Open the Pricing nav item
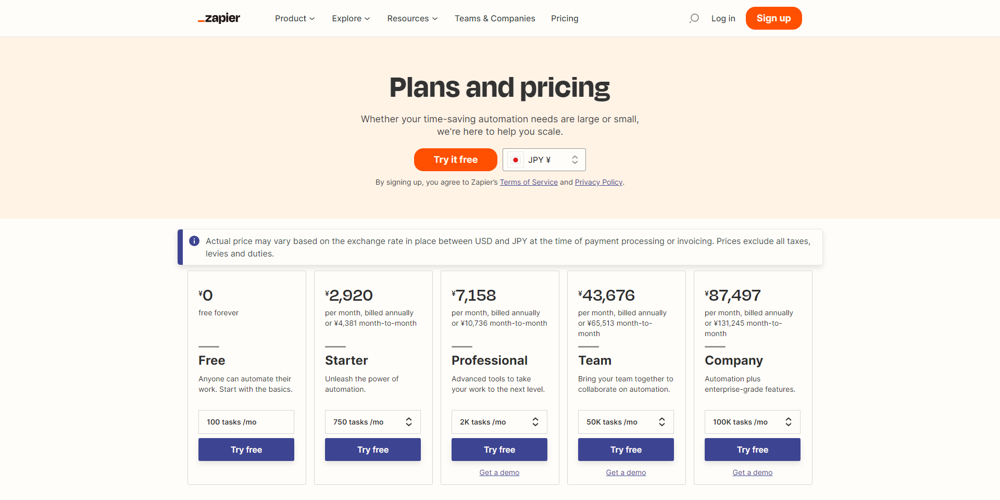Image resolution: width=1000 pixels, height=500 pixels. point(564,18)
